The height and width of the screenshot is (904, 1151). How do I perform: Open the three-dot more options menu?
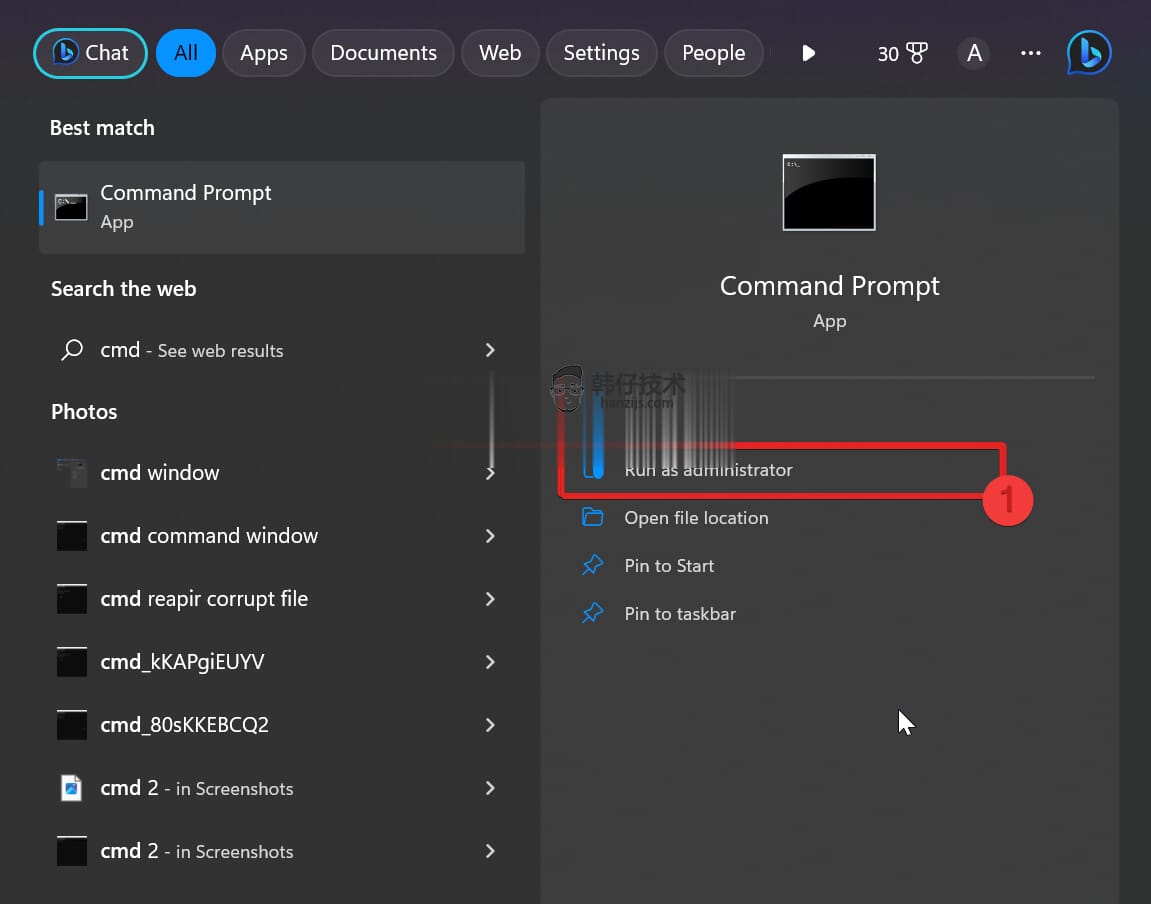tap(1030, 53)
